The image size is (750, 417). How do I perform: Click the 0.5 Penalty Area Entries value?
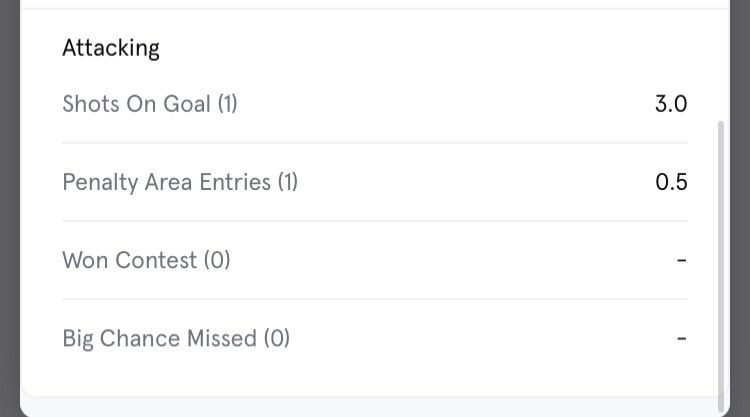tap(670, 182)
